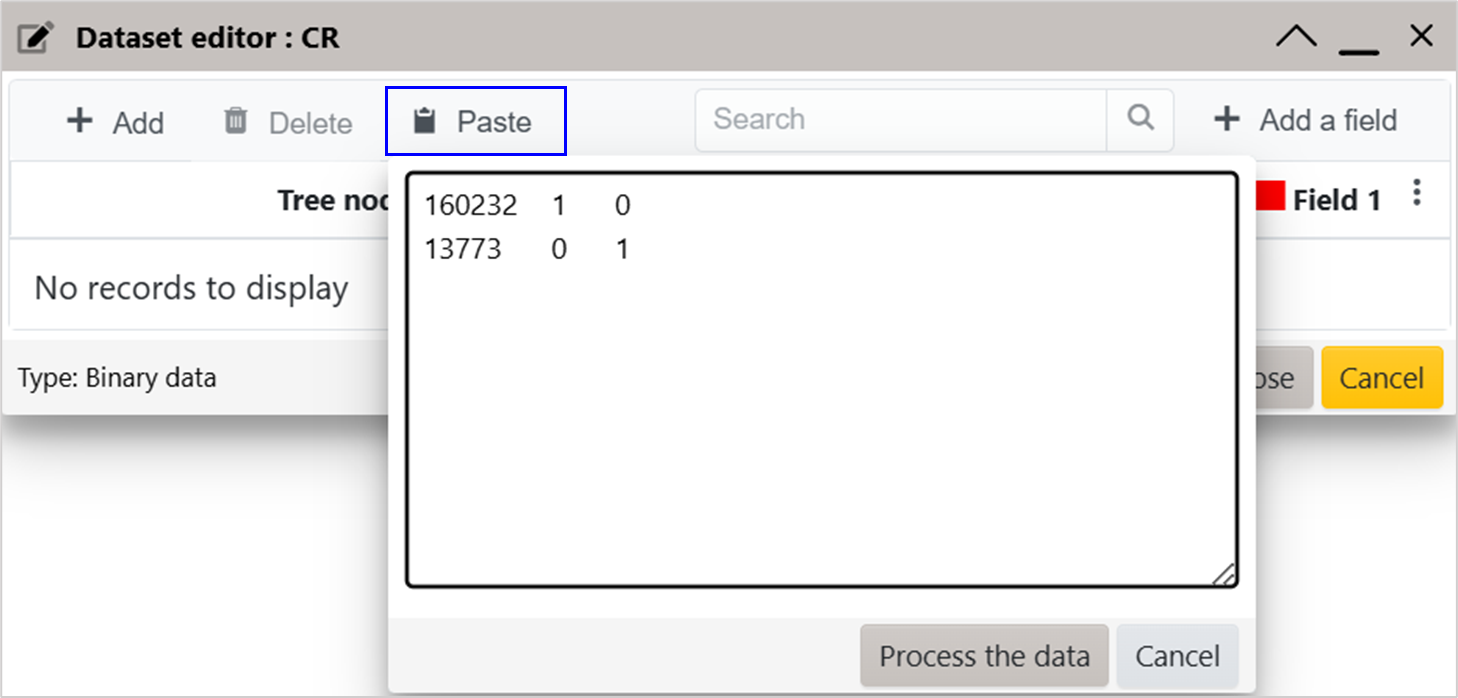The height and width of the screenshot is (698, 1458).
Task: Click in the pasted data text area
Action: 821,380
